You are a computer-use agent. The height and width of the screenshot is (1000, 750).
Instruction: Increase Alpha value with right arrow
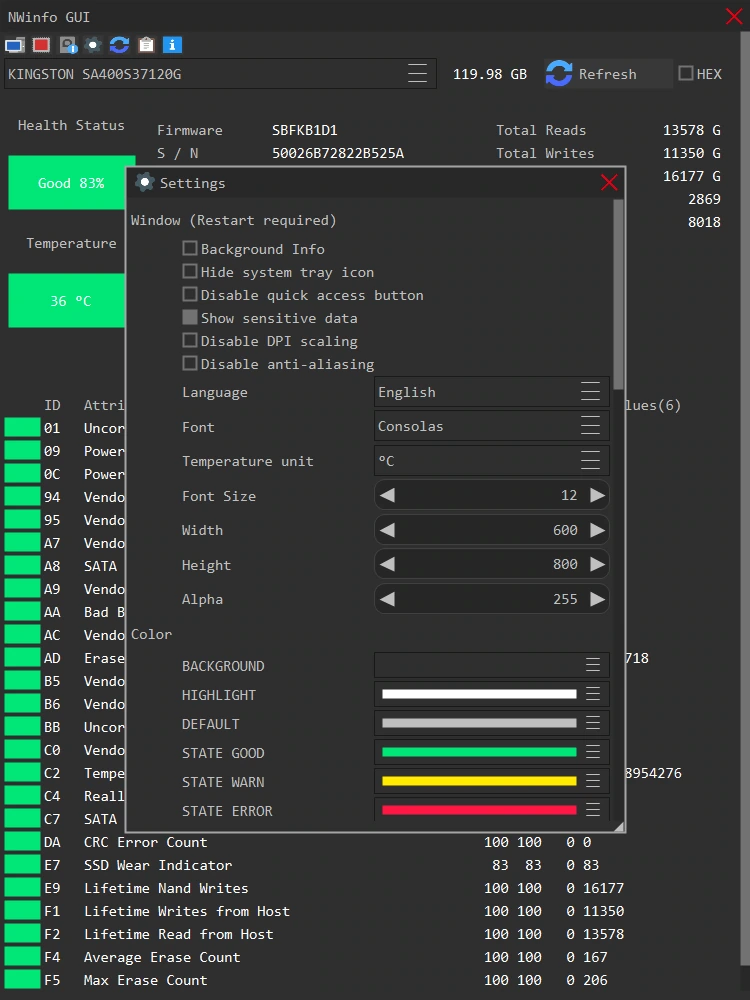coord(597,599)
